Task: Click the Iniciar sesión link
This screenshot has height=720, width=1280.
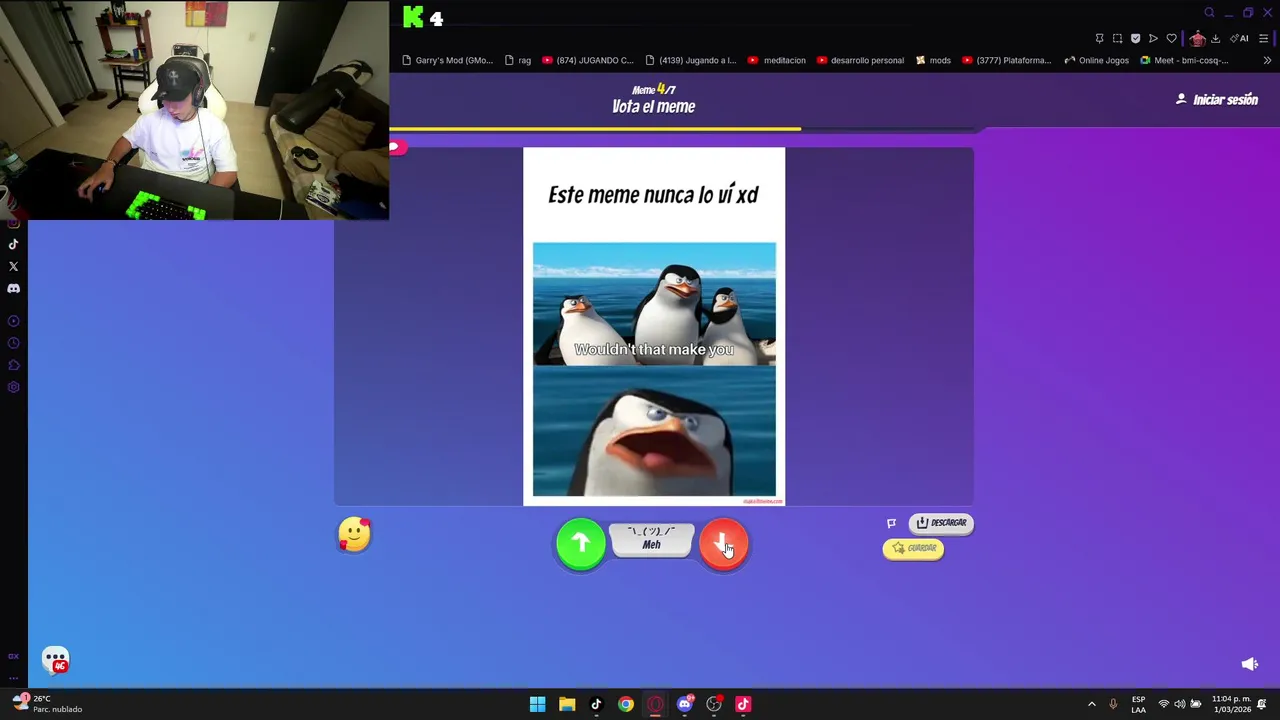Action: click(1217, 100)
